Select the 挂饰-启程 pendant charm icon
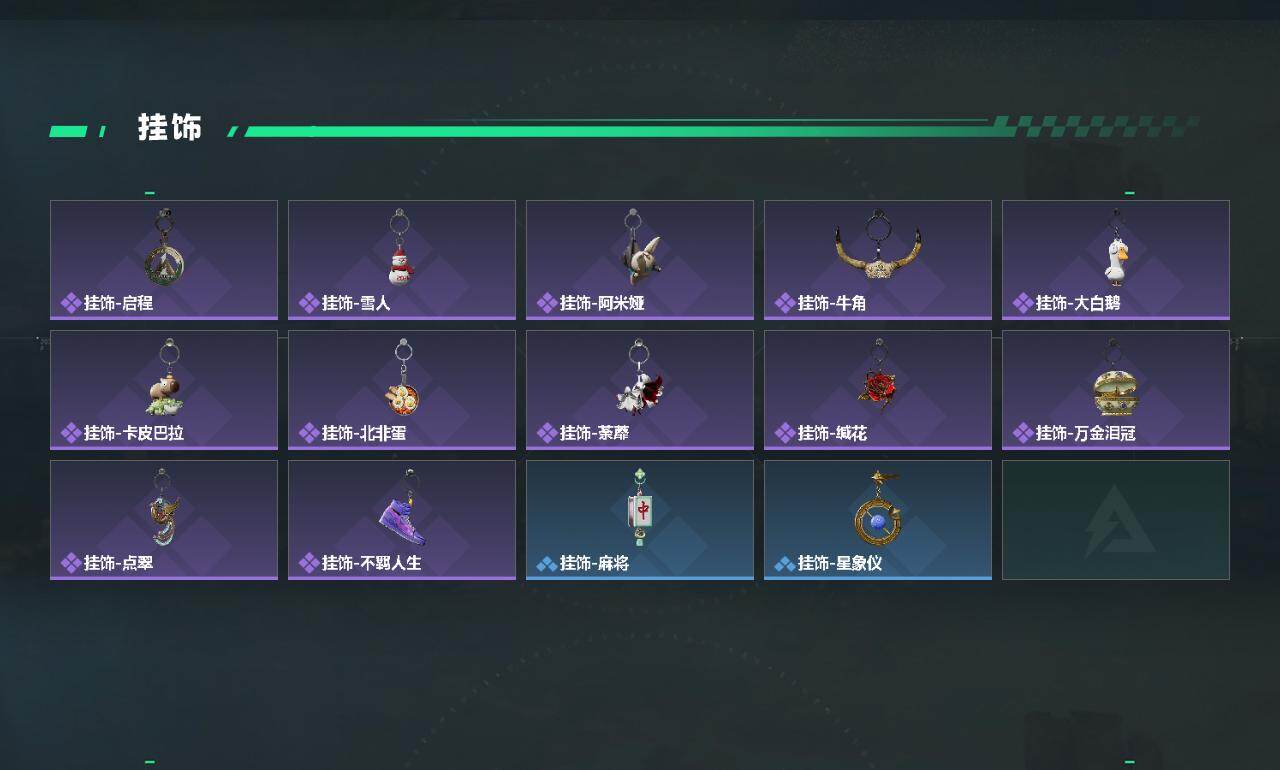1280x770 pixels. (x=164, y=249)
